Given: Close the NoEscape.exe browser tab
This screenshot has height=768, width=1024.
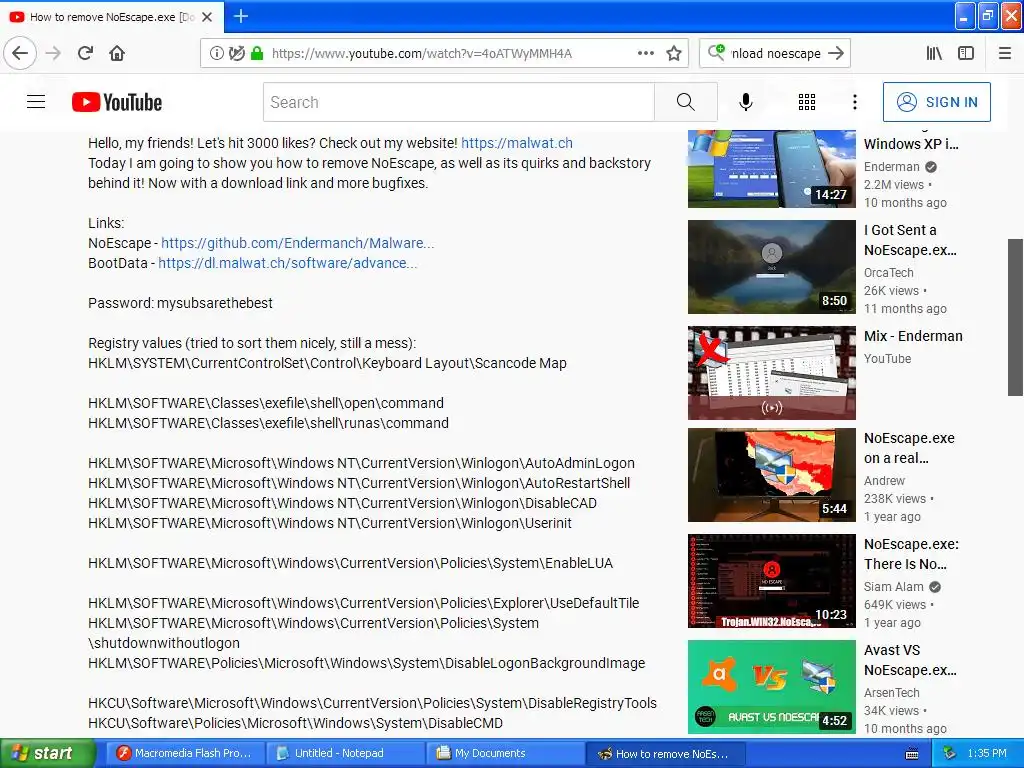Looking at the screenshot, I should tap(207, 17).
